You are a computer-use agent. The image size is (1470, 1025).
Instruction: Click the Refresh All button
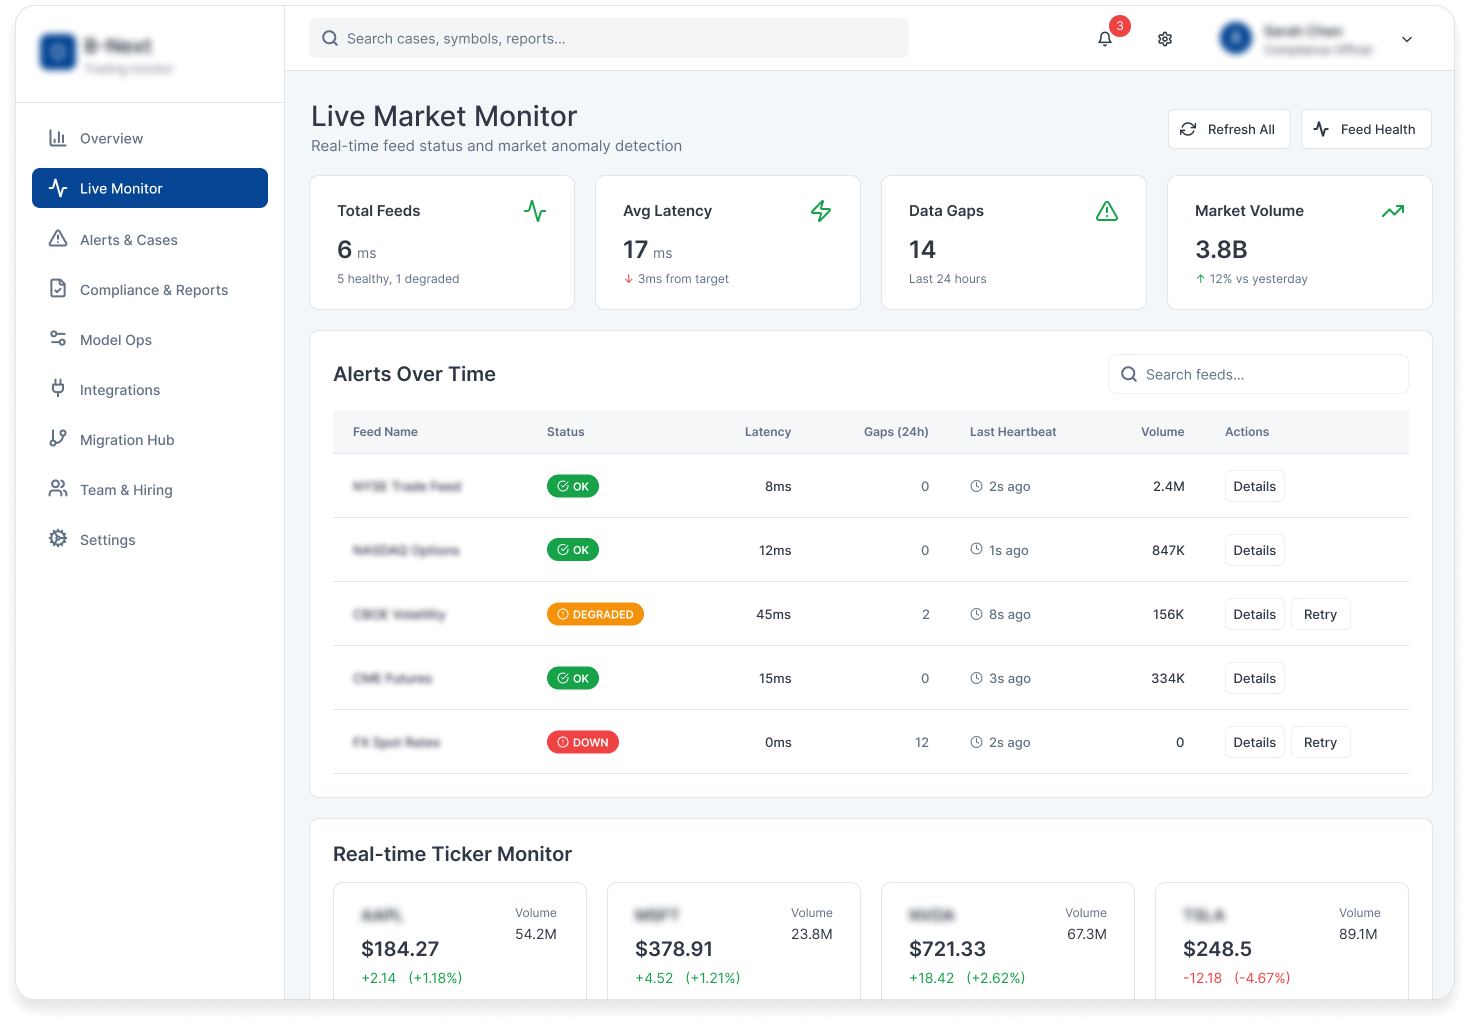1229,129
